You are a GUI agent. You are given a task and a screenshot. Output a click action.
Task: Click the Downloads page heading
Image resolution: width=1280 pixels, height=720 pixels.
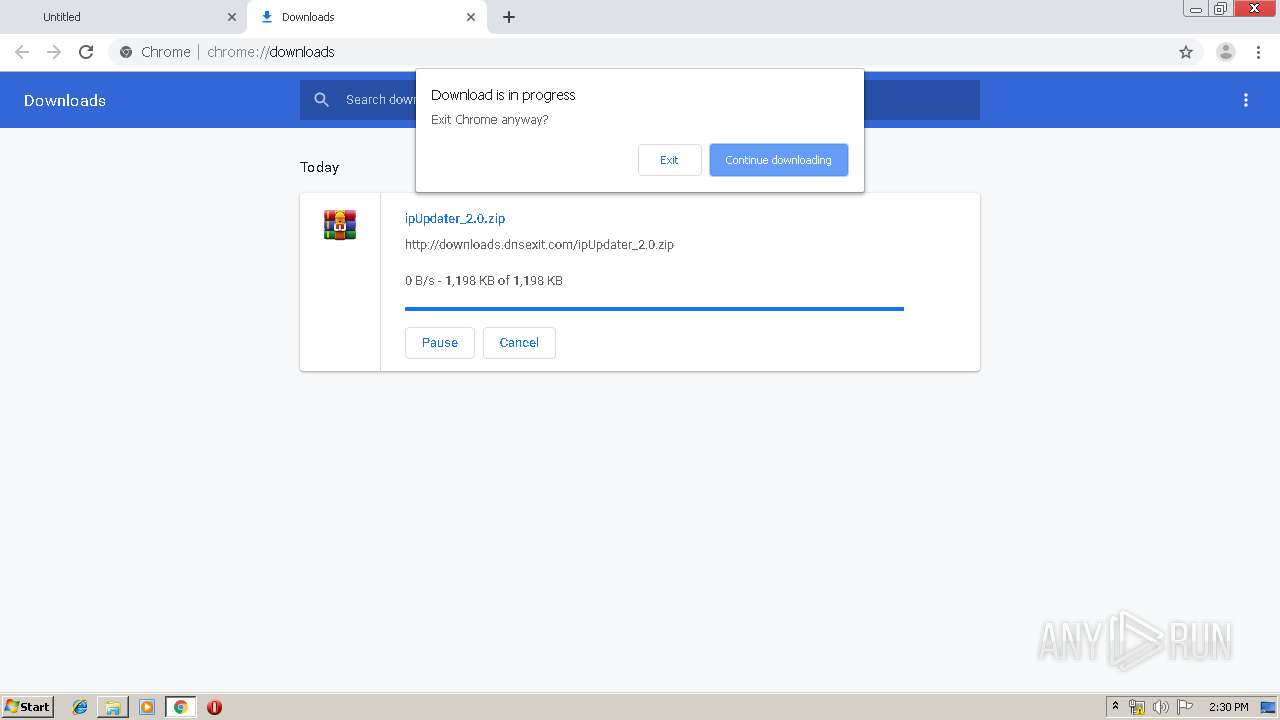[65, 100]
